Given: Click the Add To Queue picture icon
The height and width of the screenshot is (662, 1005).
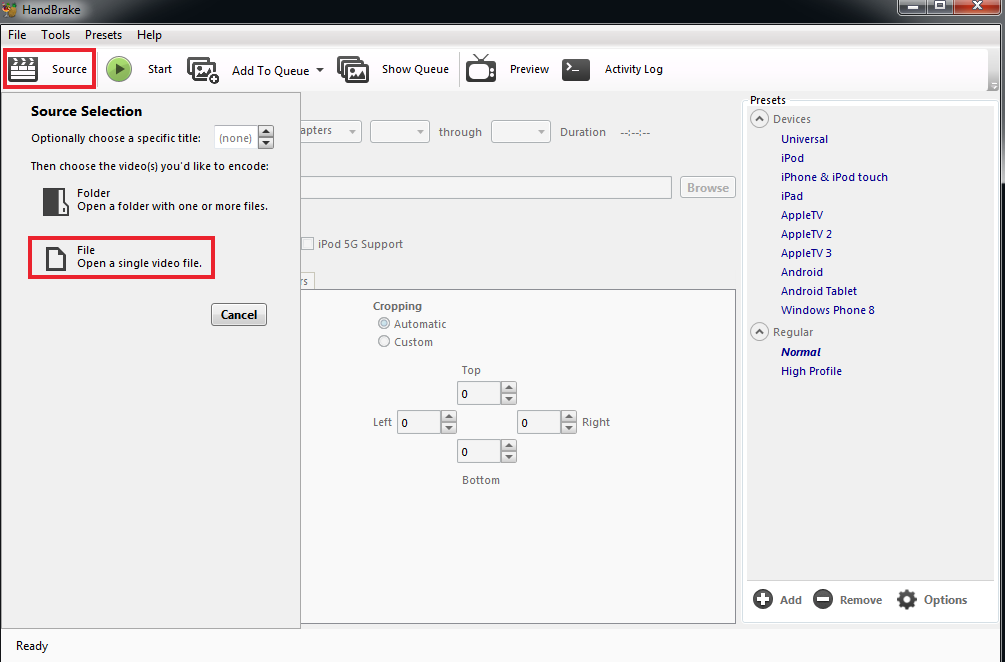Looking at the screenshot, I should pyautogui.click(x=203, y=70).
